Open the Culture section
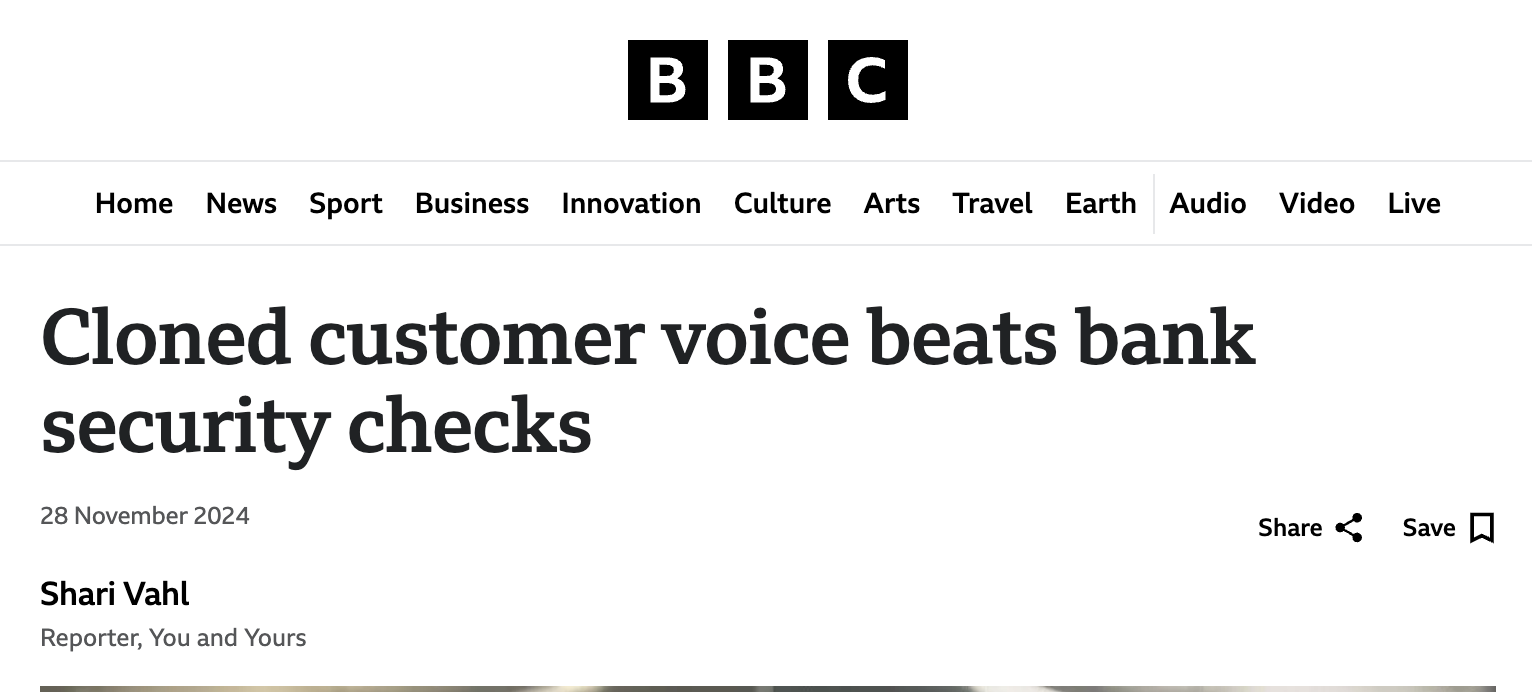Image resolution: width=1532 pixels, height=692 pixels. (782, 203)
